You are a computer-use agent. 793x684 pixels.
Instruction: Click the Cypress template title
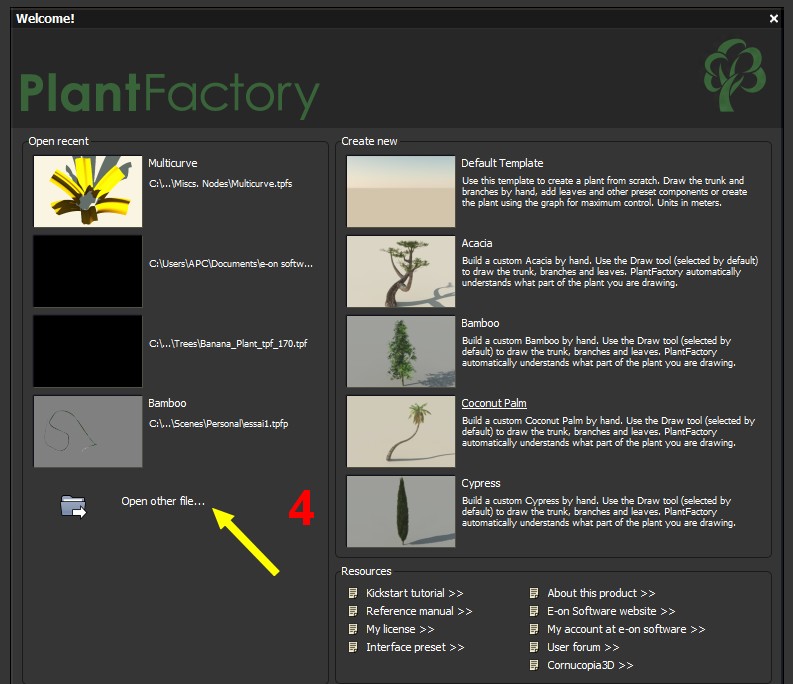tap(481, 483)
